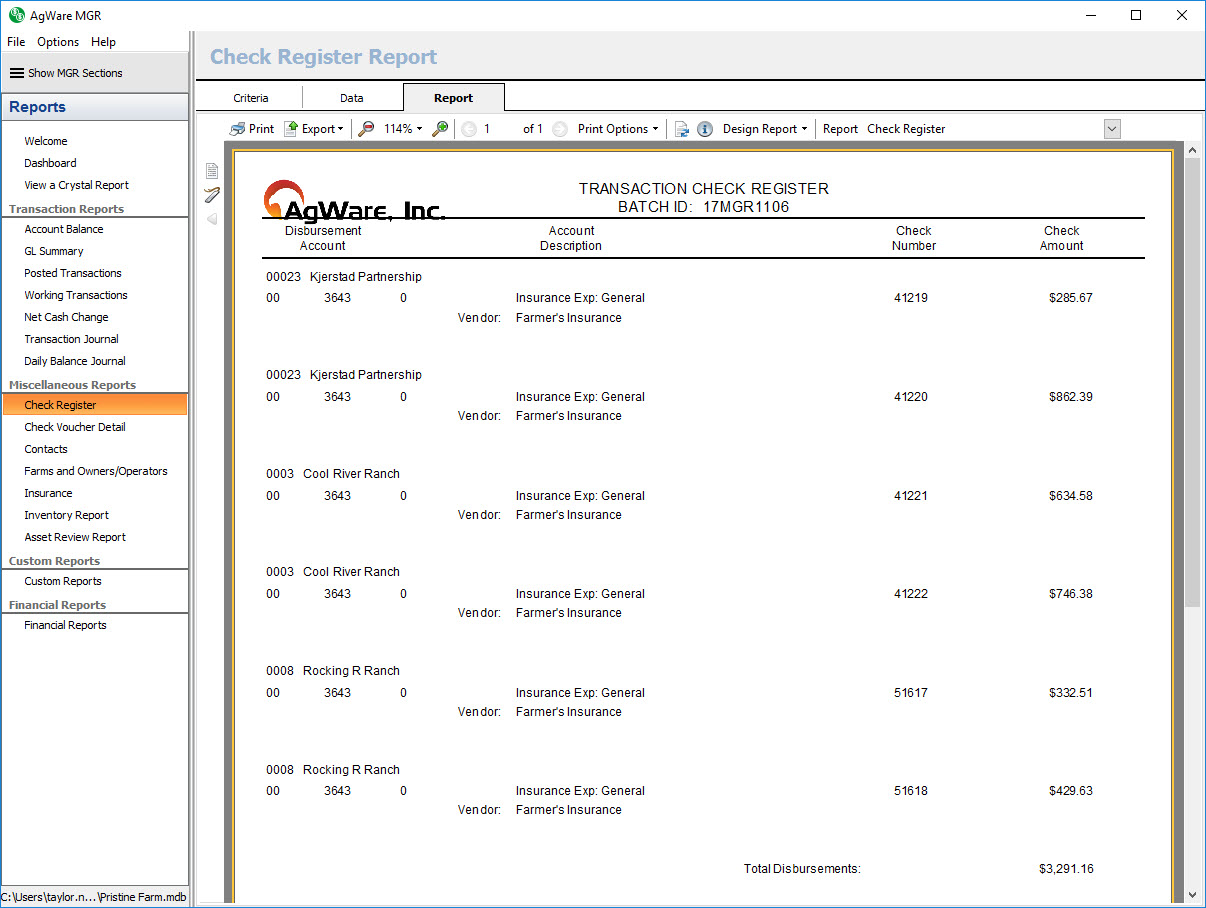The image size is (1206, 908).
Task: Click the zoom out magnifier icon
Action: [366, 129]
